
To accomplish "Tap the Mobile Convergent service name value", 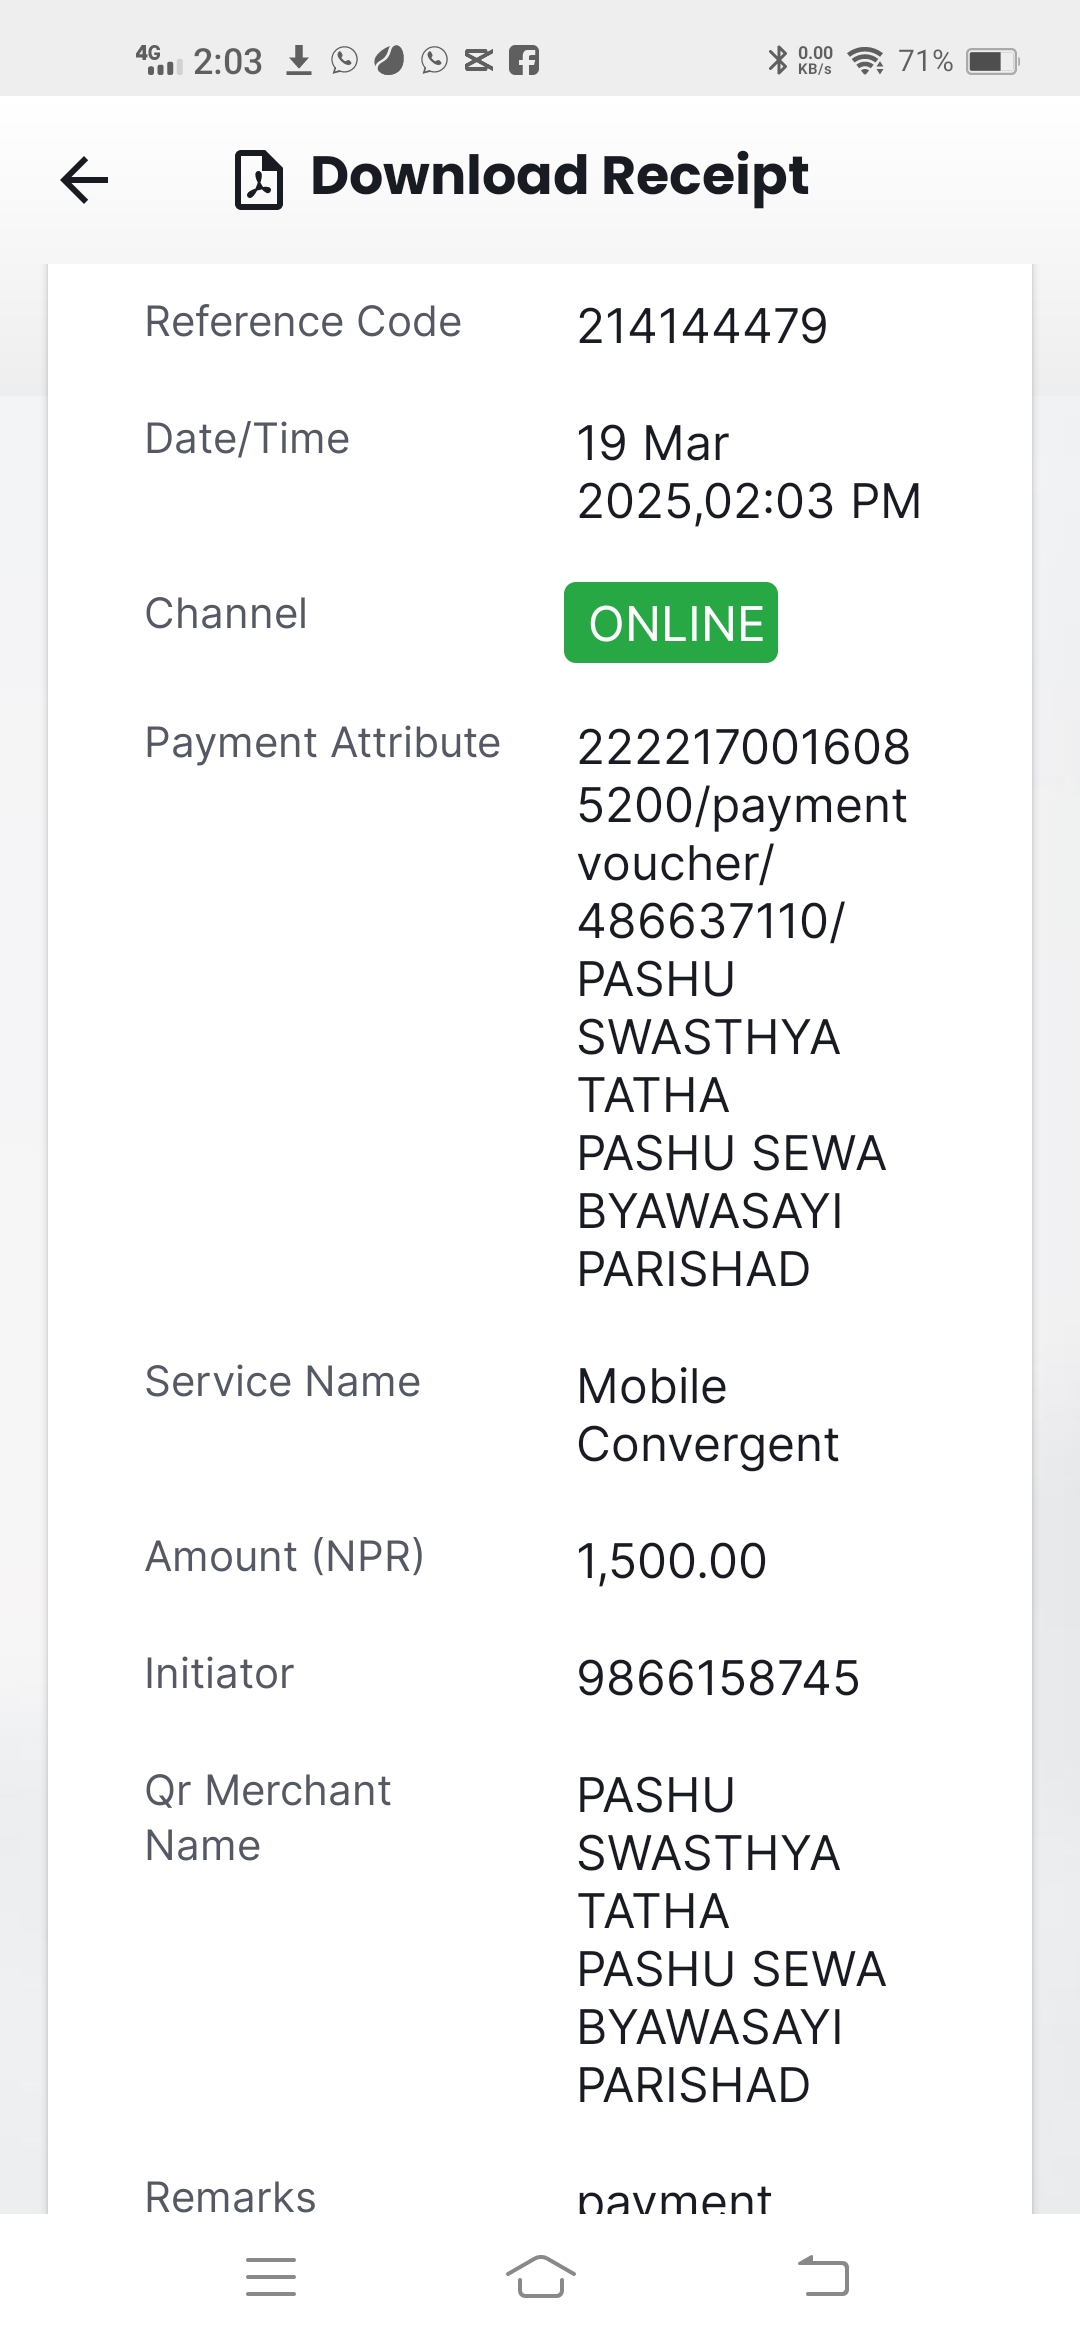I will [x=707, y=1415].
